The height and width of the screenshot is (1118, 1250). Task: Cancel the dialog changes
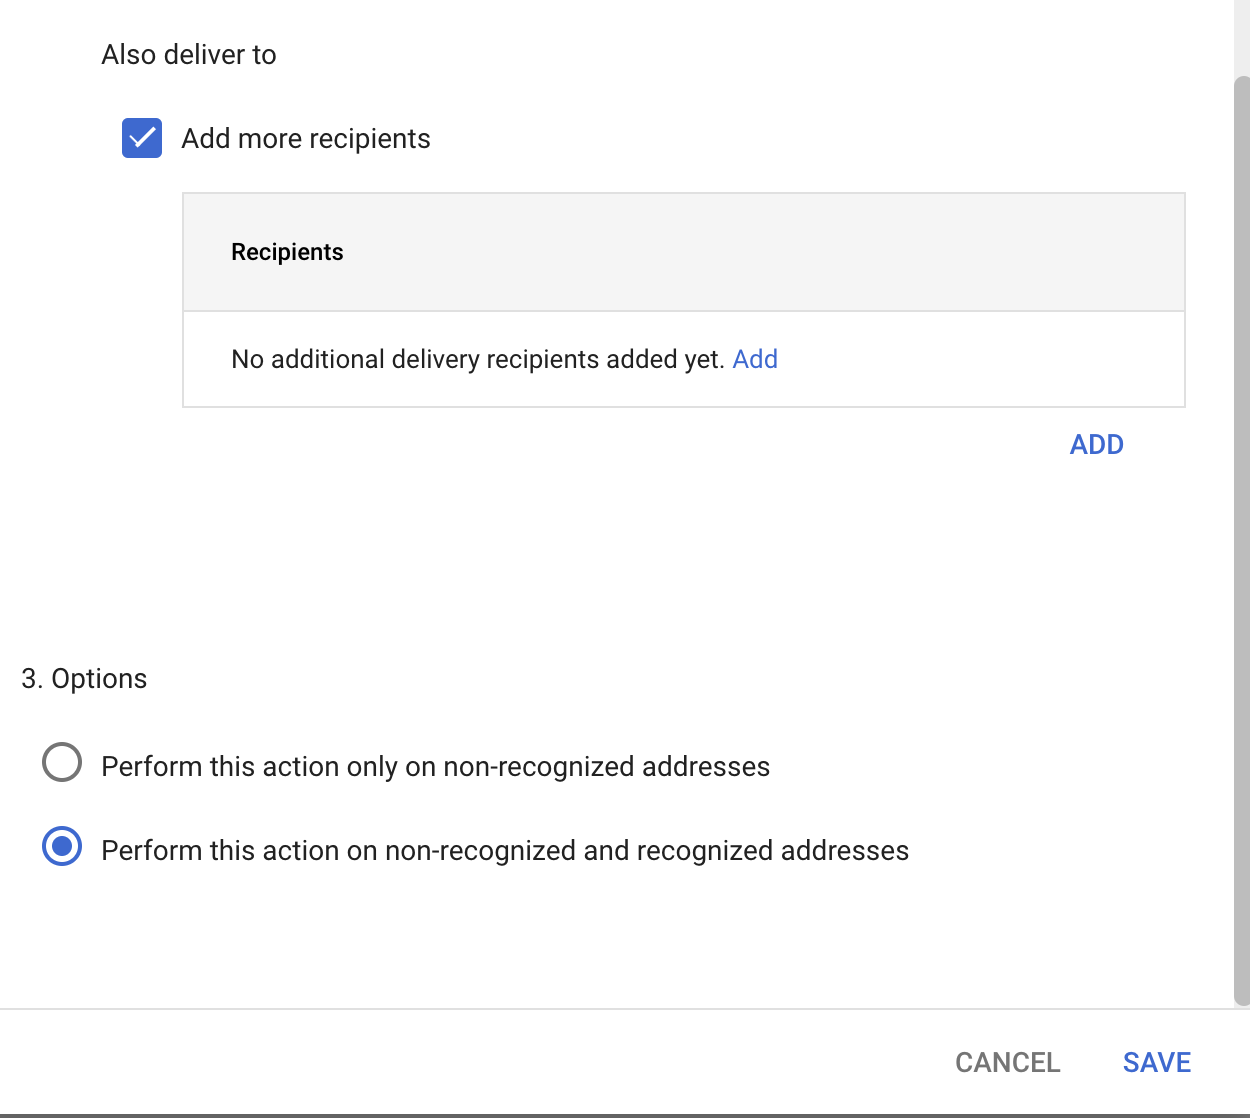[x=1007, y=1062]
